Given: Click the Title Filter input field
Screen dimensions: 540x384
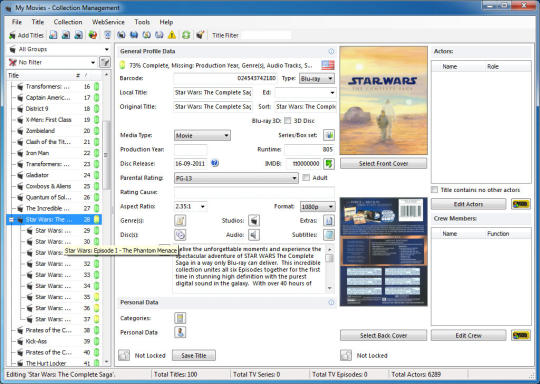Looking at the screenshot, I should pos(266,35).
